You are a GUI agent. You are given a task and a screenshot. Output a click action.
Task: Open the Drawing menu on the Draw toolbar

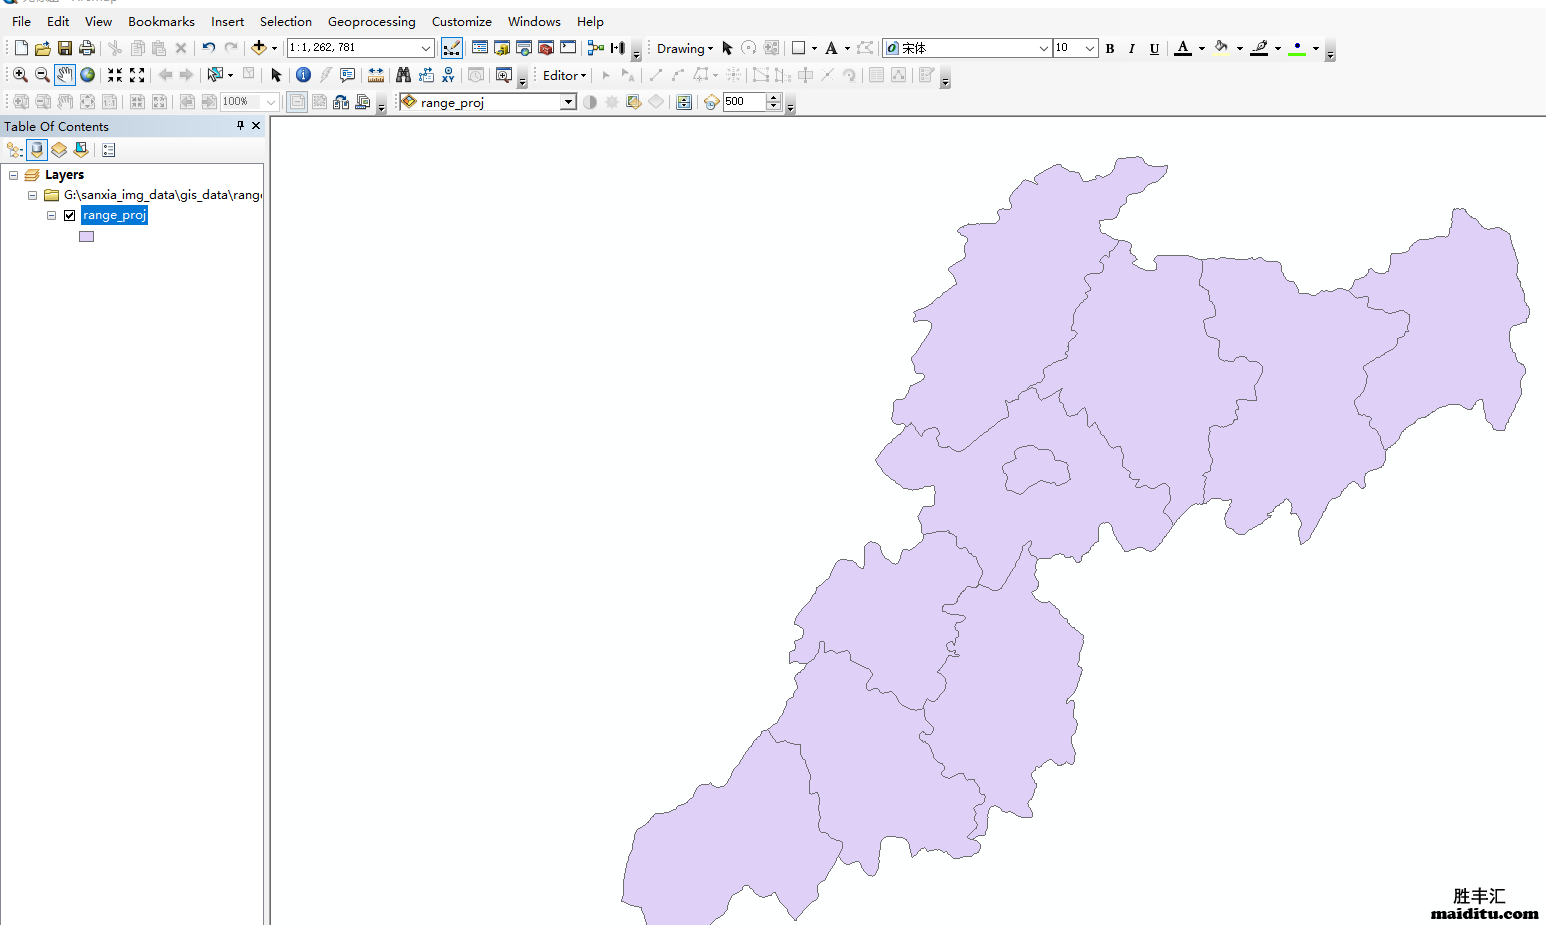click(x=684, y=48)
